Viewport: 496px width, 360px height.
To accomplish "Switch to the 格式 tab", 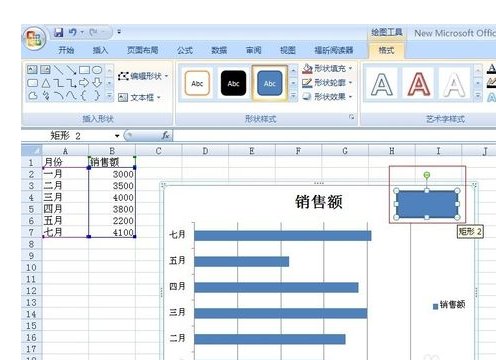I will click(386, 50).
